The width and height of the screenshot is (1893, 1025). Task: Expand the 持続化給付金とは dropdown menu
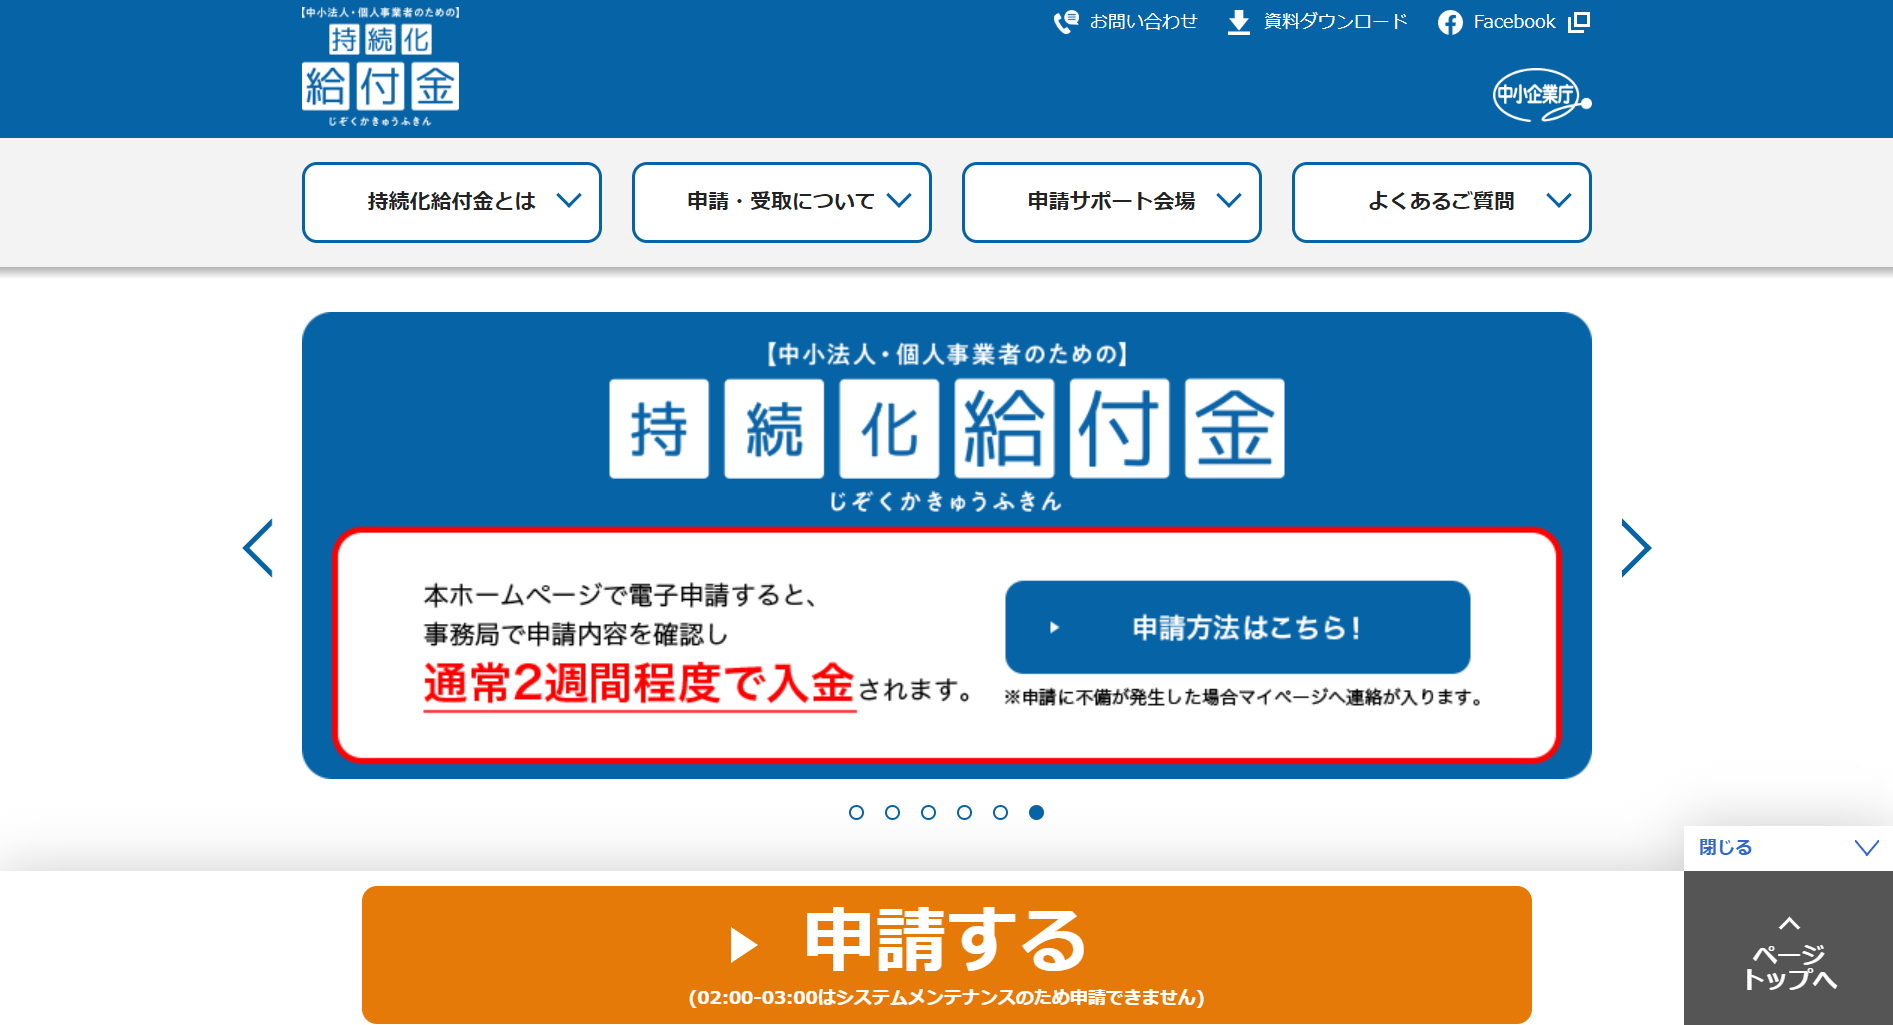click(x=452, y=202)
